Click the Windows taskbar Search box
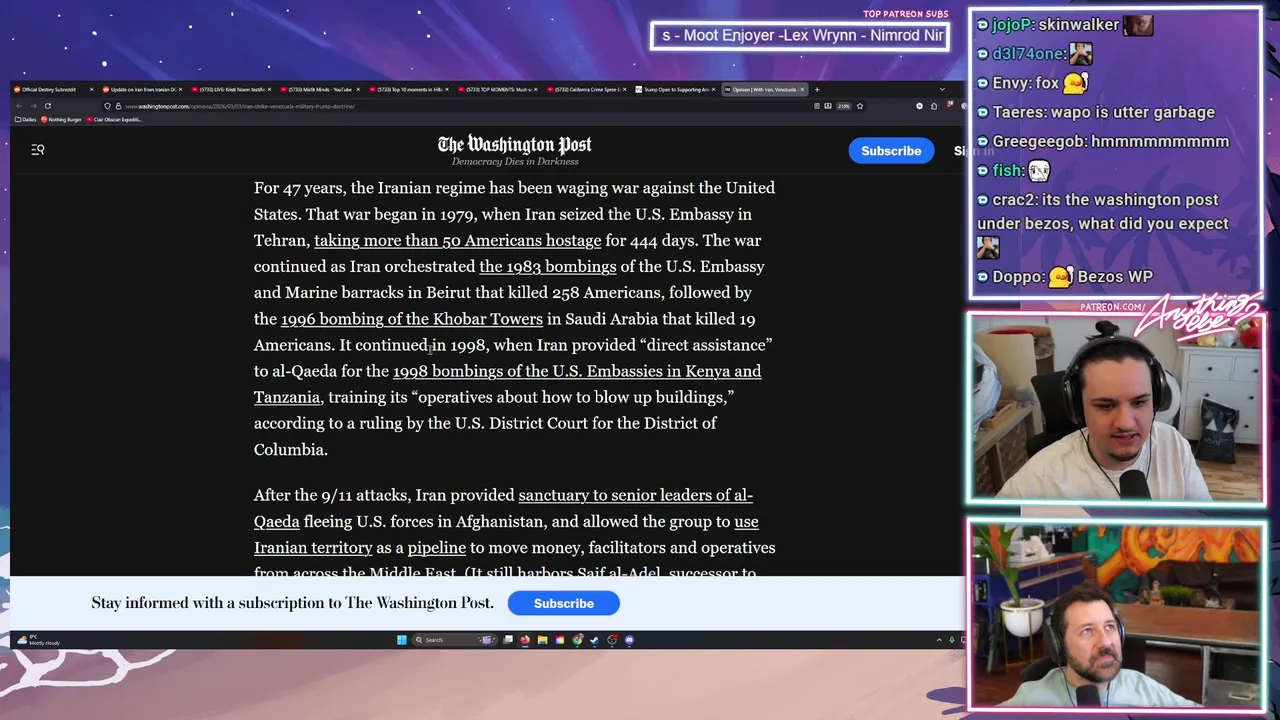Image resolution: width=1280 pixels, height=720 pixels. (455, 640)
